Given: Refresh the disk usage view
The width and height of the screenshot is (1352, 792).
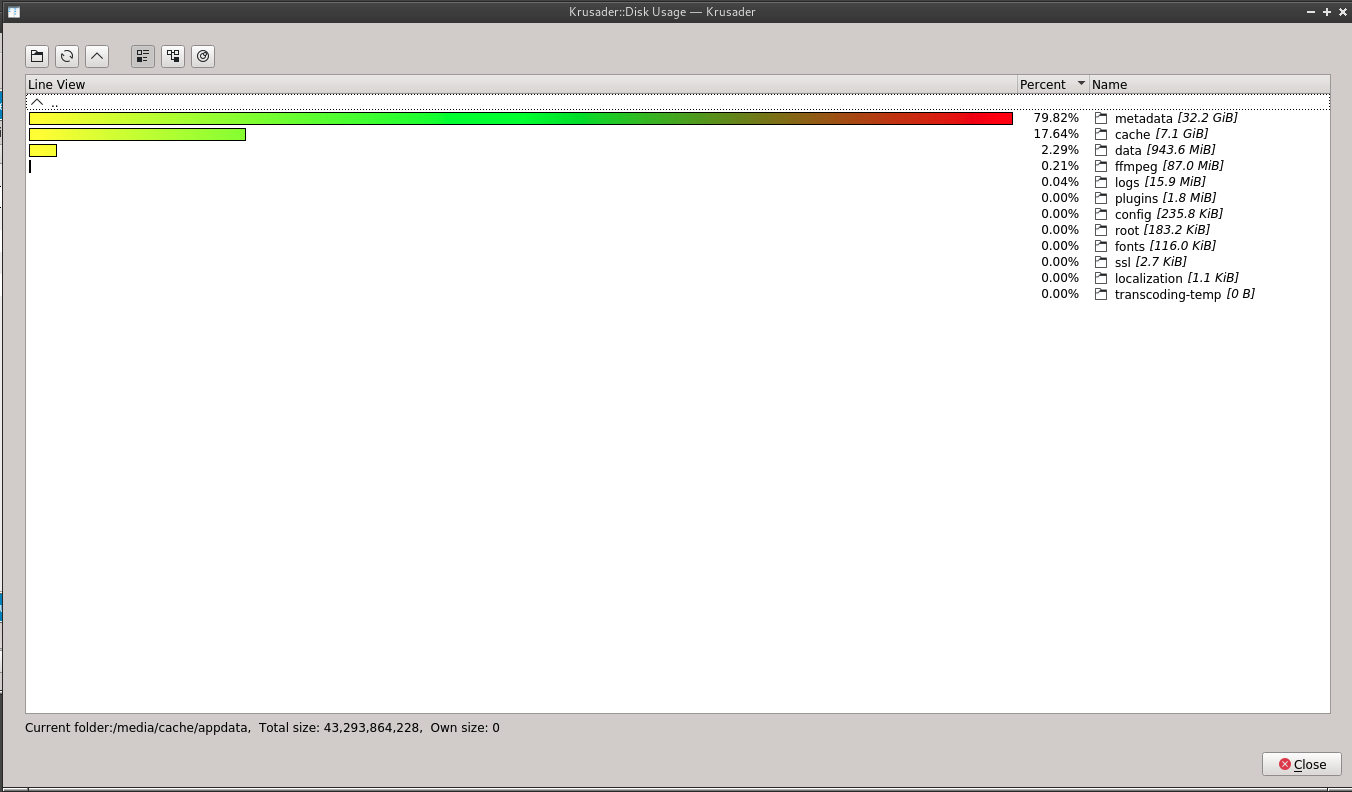Looking at the screenshot, I should (x=67, y=56).
